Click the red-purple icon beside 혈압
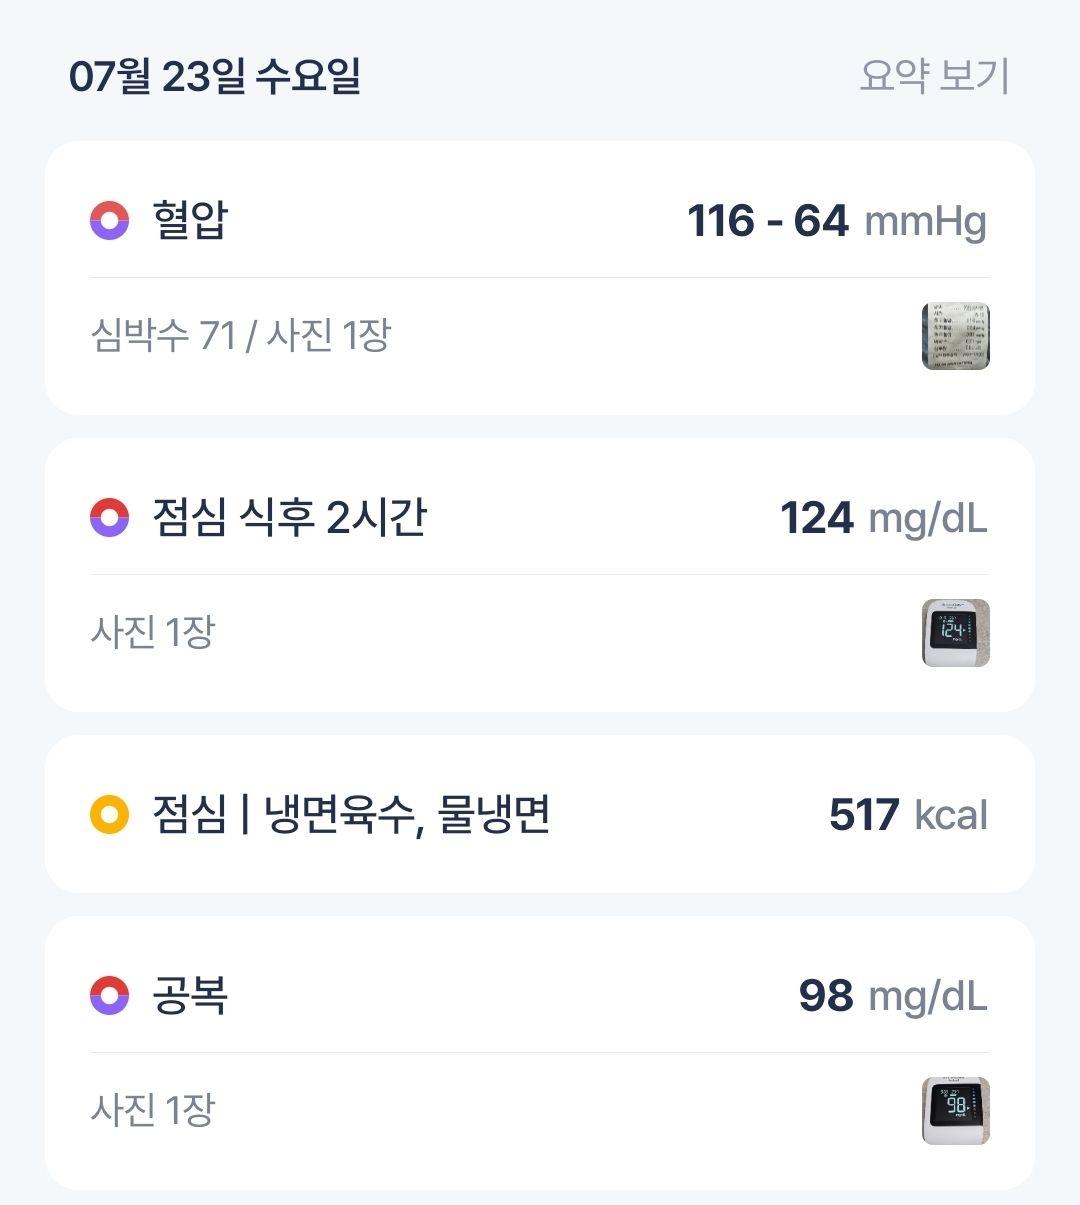 pyautogui.click(x=110, y=221)
